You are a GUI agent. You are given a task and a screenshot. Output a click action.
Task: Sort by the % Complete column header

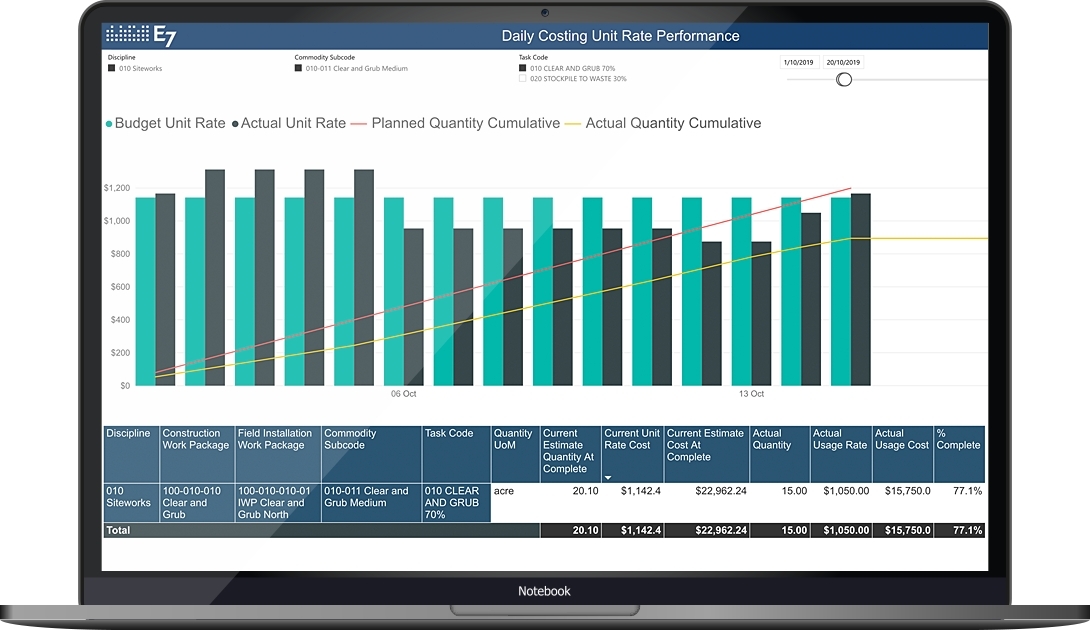coord(958,440)
